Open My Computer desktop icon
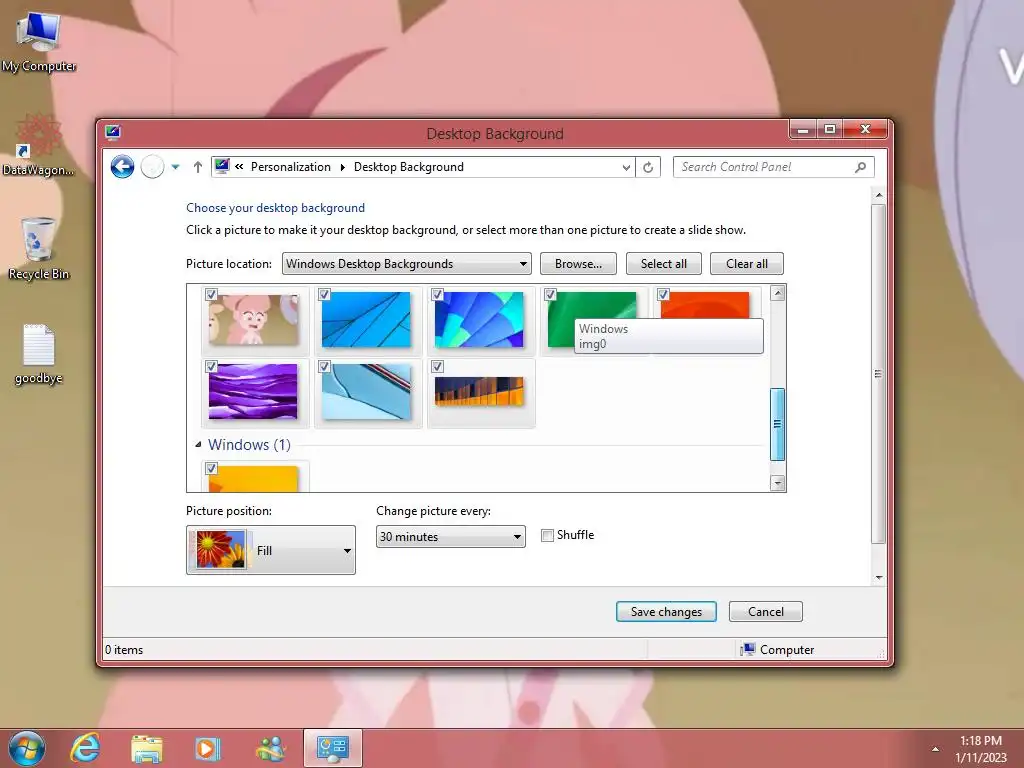The width and height of the screenshot is (1024, 768). pyautogui.click(x=39, y=42)
